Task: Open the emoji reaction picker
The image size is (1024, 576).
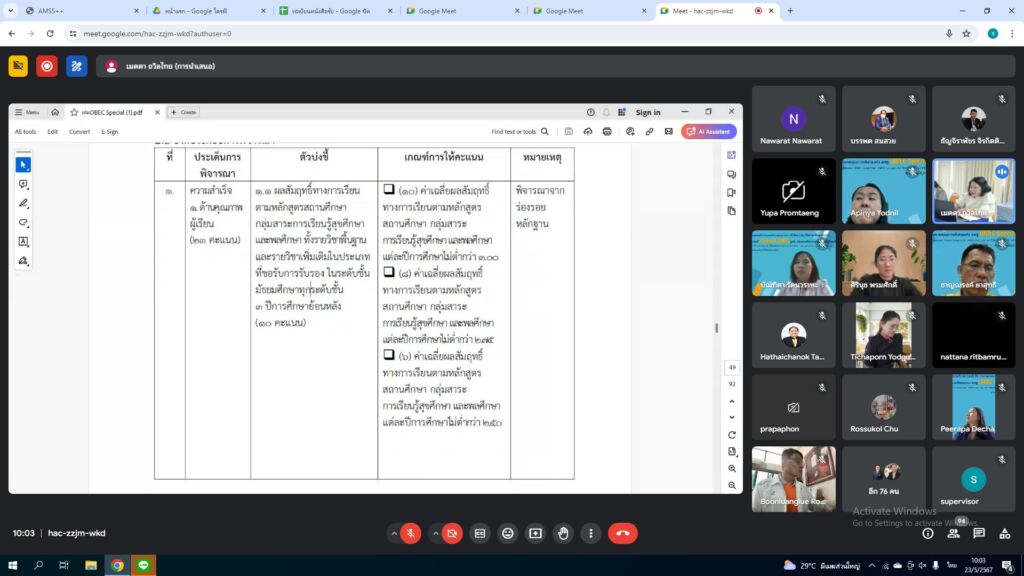Action: click(508, 534)
